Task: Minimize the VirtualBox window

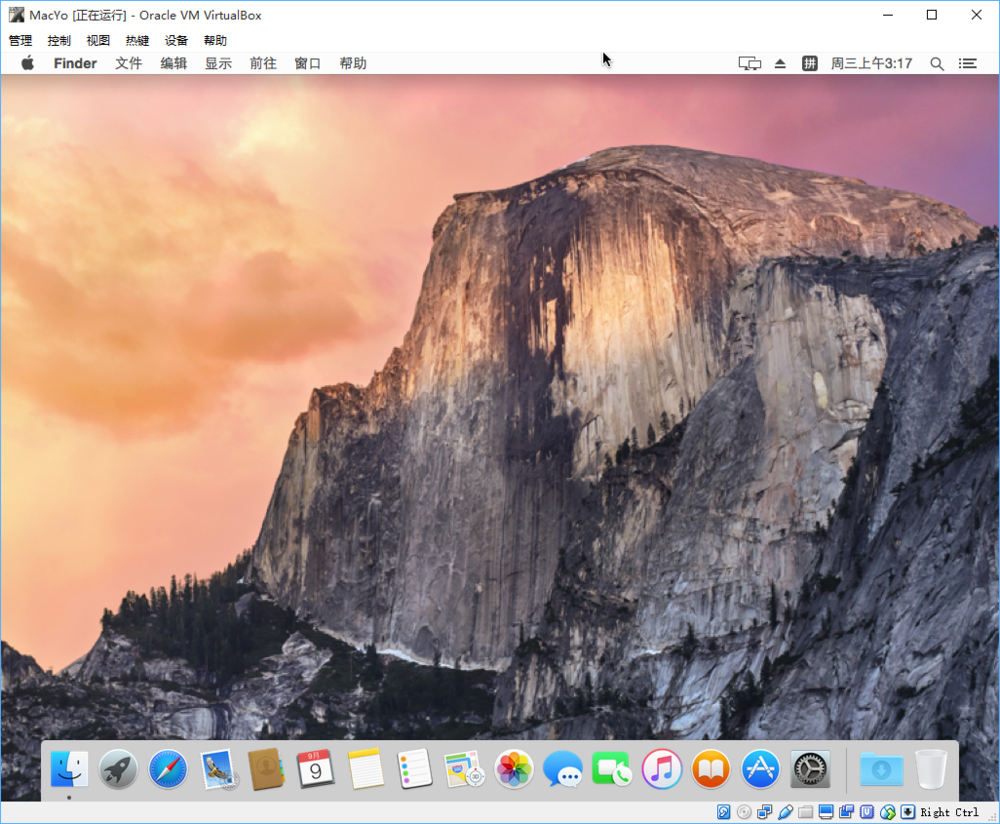Action: click(888, 15)
